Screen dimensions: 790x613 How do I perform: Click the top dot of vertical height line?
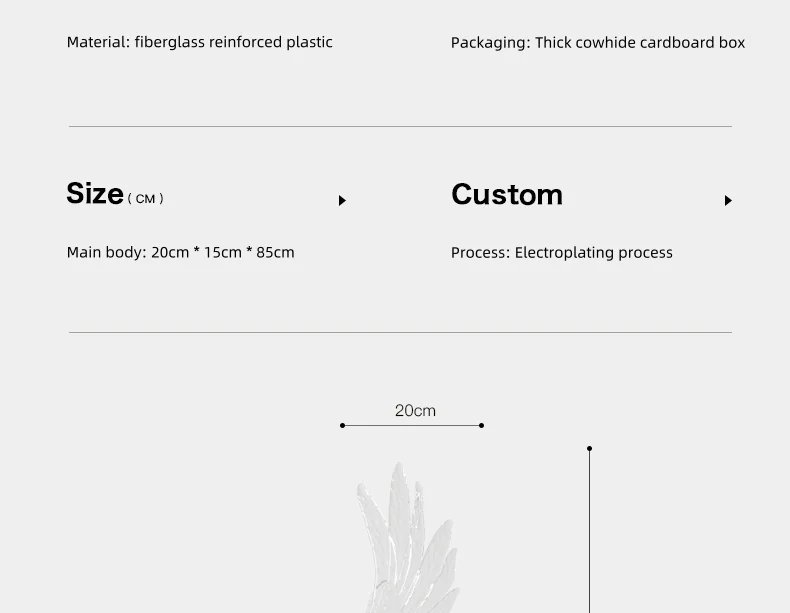589,448
